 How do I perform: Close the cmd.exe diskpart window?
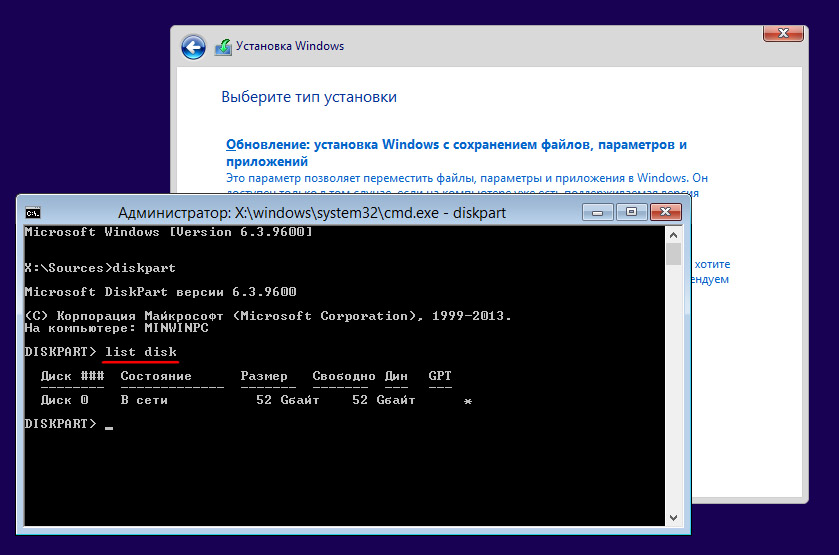click(x=666, y=212)
